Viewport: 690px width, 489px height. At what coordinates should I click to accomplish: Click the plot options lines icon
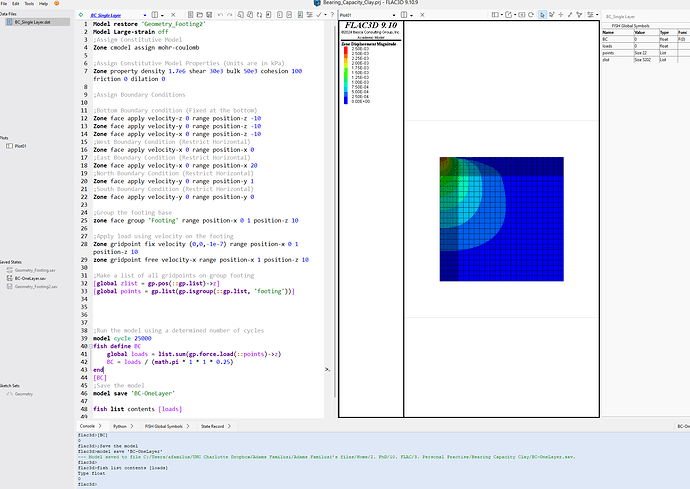(591, 15)
